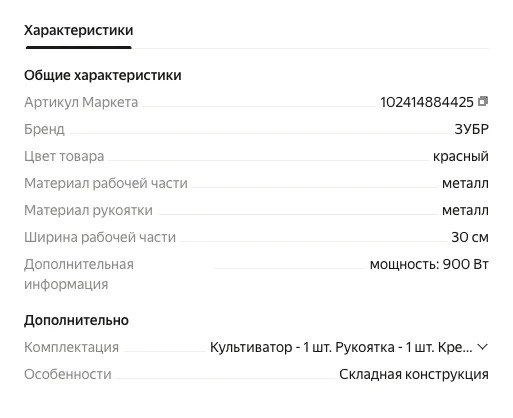
Task: Click the Особенности label
Action: pos(68,374)
